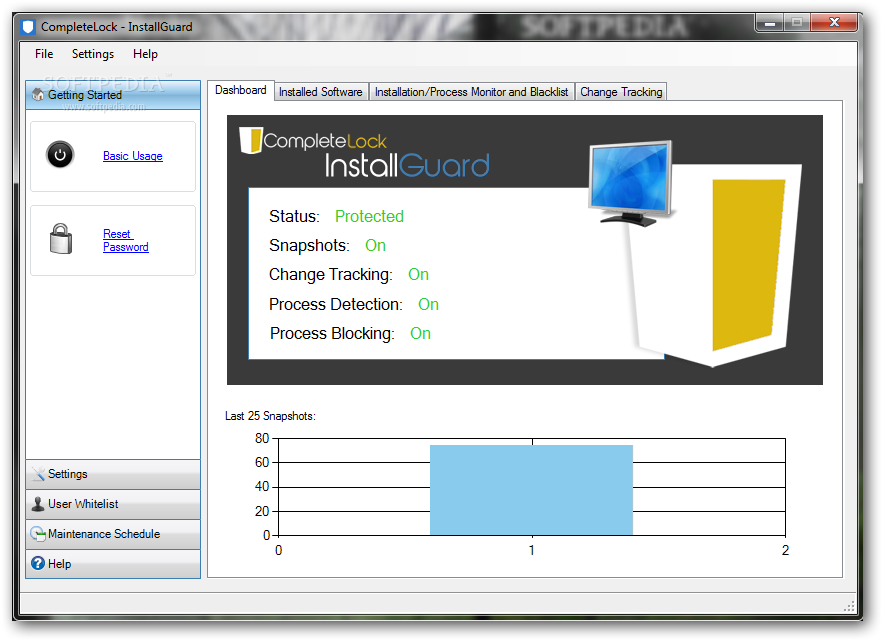
Task: Click the Change Tracking On value
Action: click(418, 275)
